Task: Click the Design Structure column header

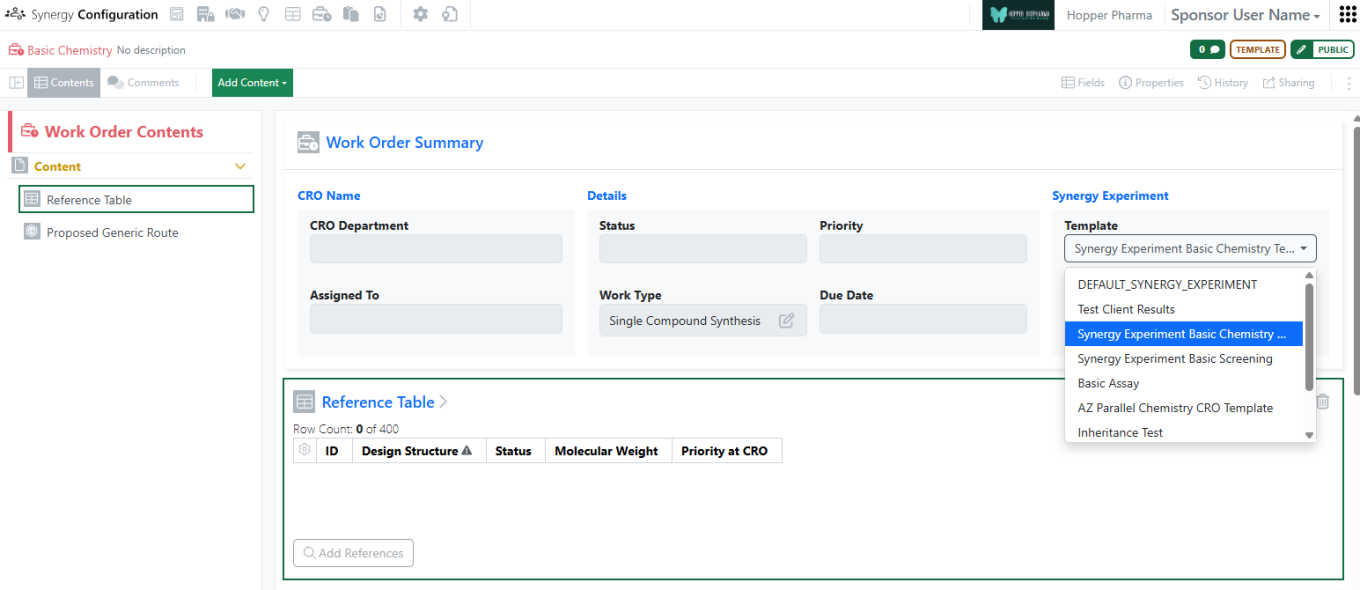Action: [418, 451]
